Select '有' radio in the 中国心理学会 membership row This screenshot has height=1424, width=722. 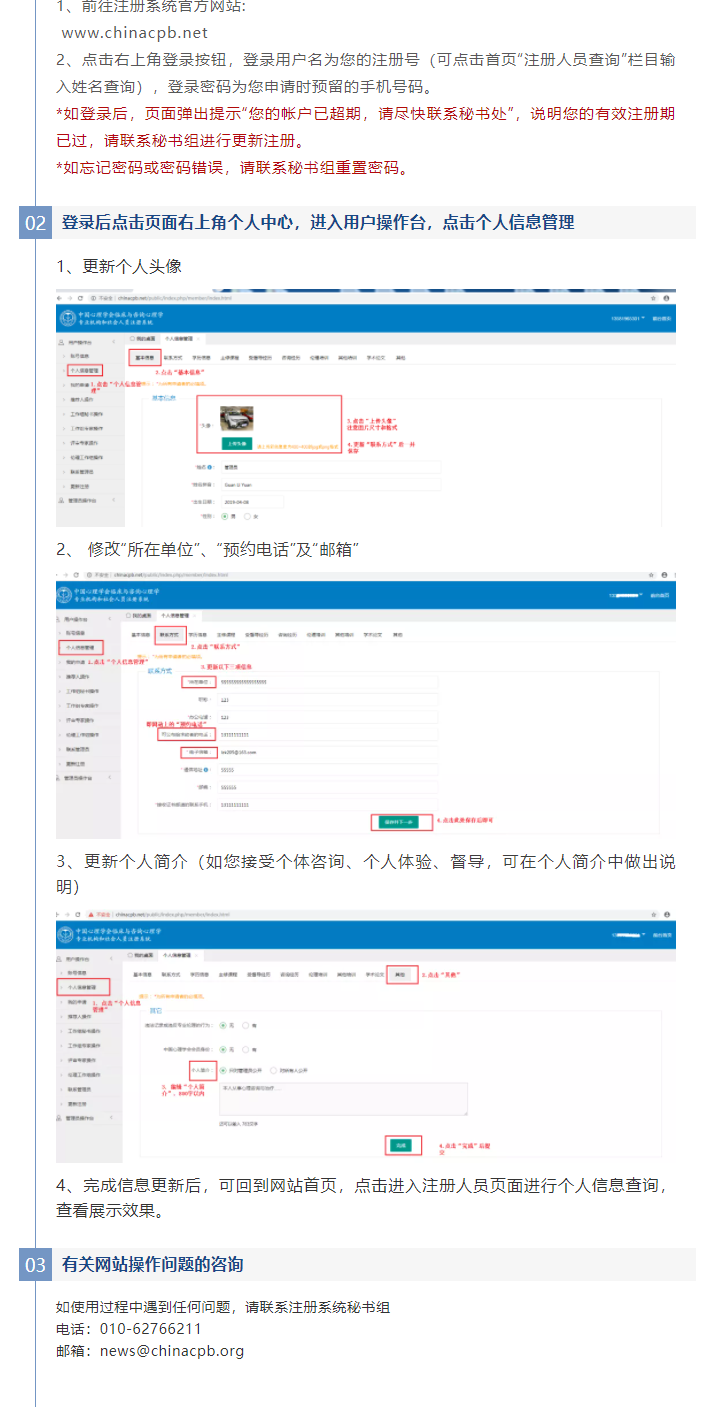coord(247,1048)
